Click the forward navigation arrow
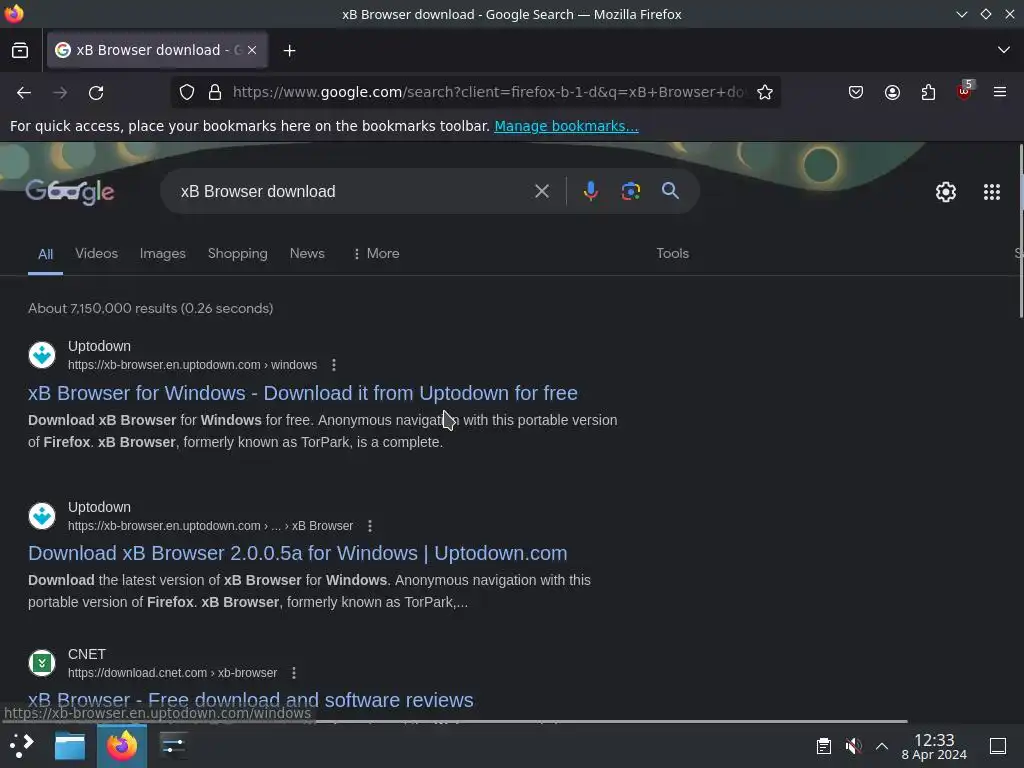Image resolution: width=1024 pixels, height=768 pixels. (x=60, y=93)
